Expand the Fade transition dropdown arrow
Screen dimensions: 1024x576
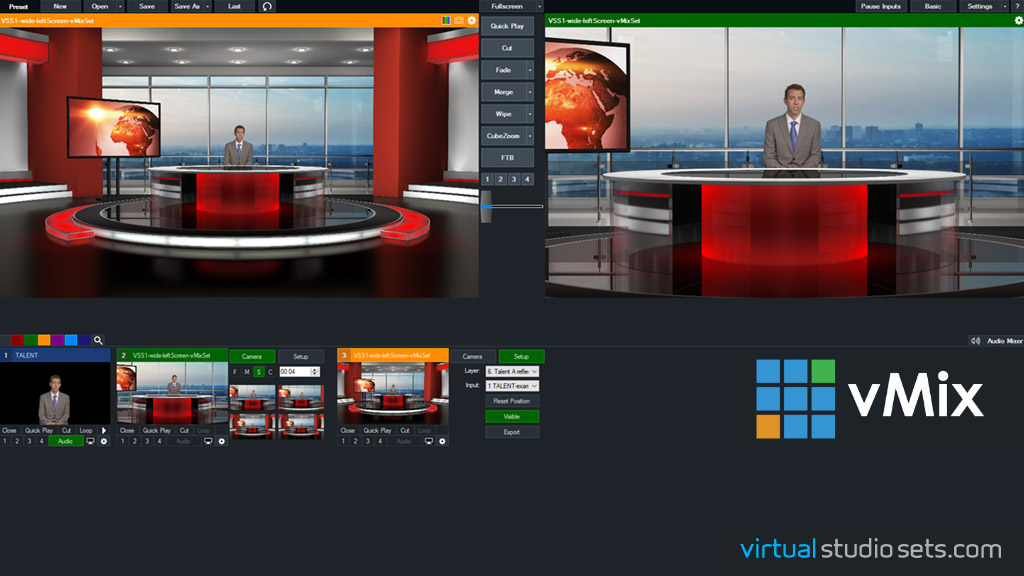click(530, 70)
